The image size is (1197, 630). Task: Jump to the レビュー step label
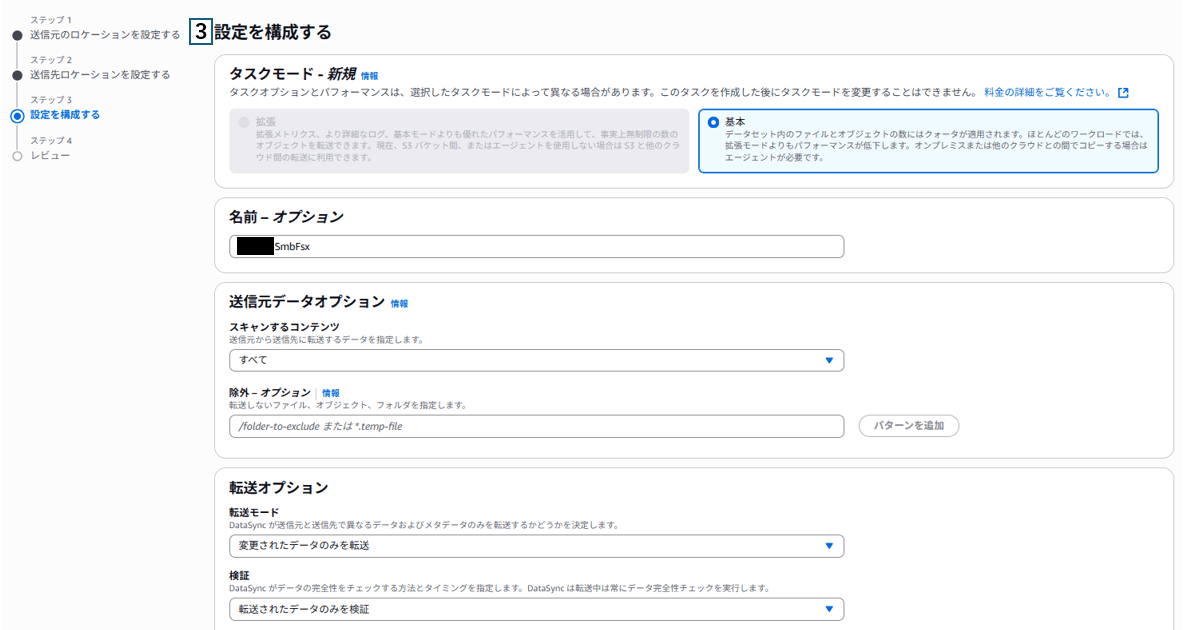pyautogui.click(x=50, y=156)
